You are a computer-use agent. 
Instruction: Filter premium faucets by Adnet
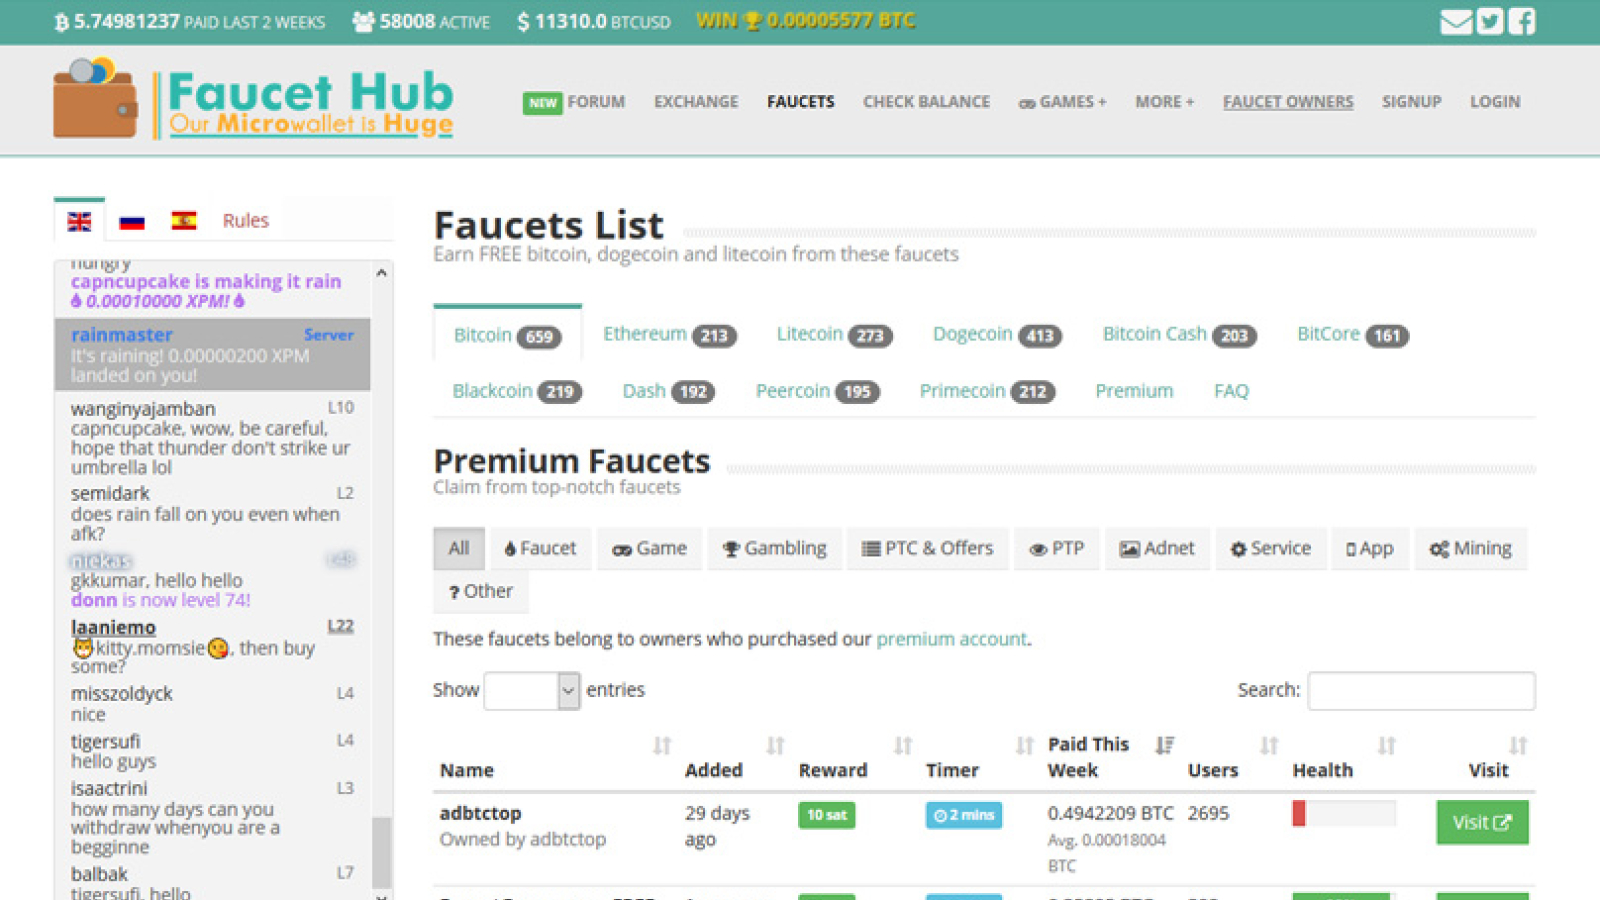1157,548
